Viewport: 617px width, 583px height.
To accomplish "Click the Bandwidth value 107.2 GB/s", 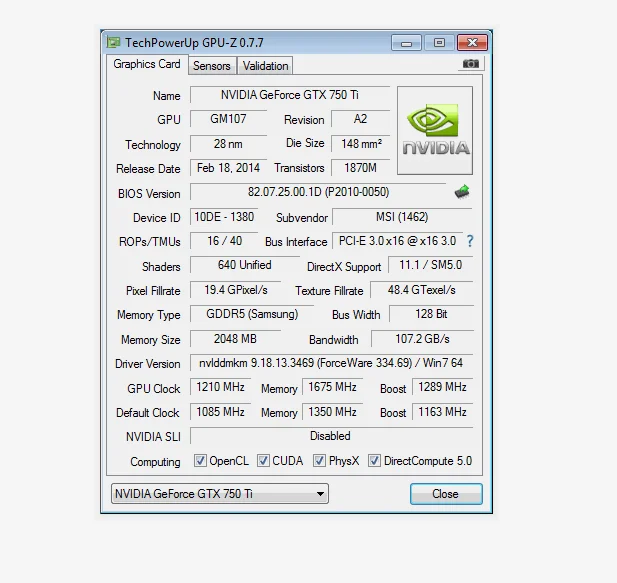I will coord(422,339).
